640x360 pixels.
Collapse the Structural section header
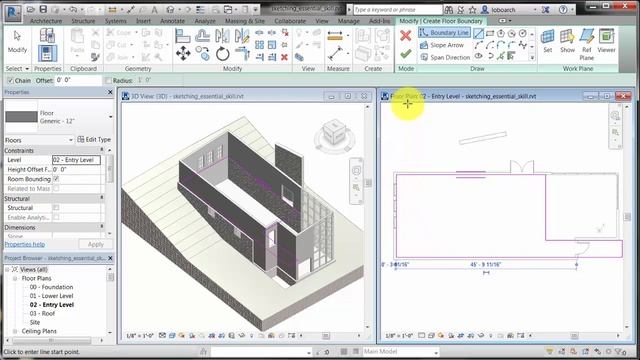[102, 198]
